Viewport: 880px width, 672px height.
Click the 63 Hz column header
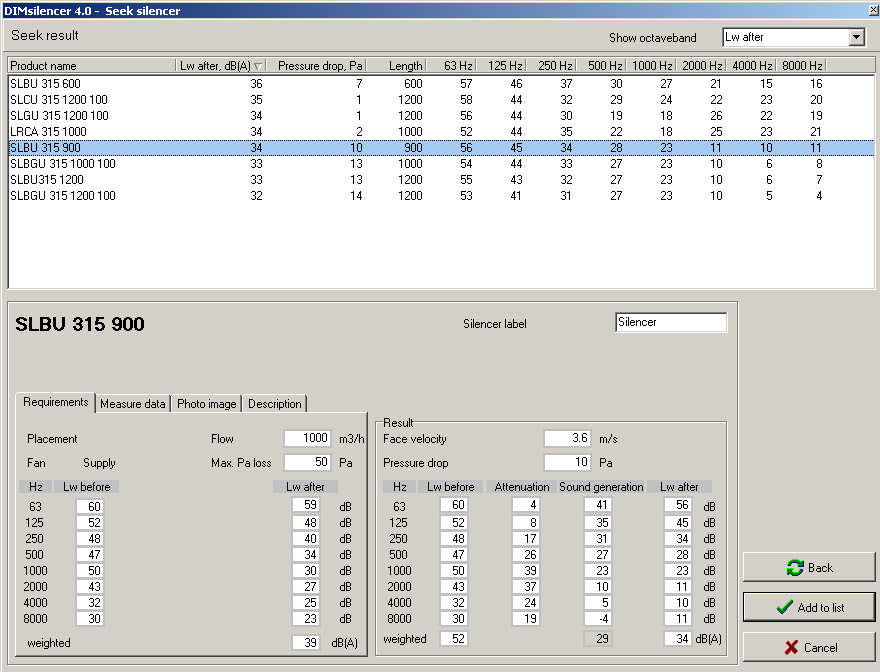click(452, 66)
